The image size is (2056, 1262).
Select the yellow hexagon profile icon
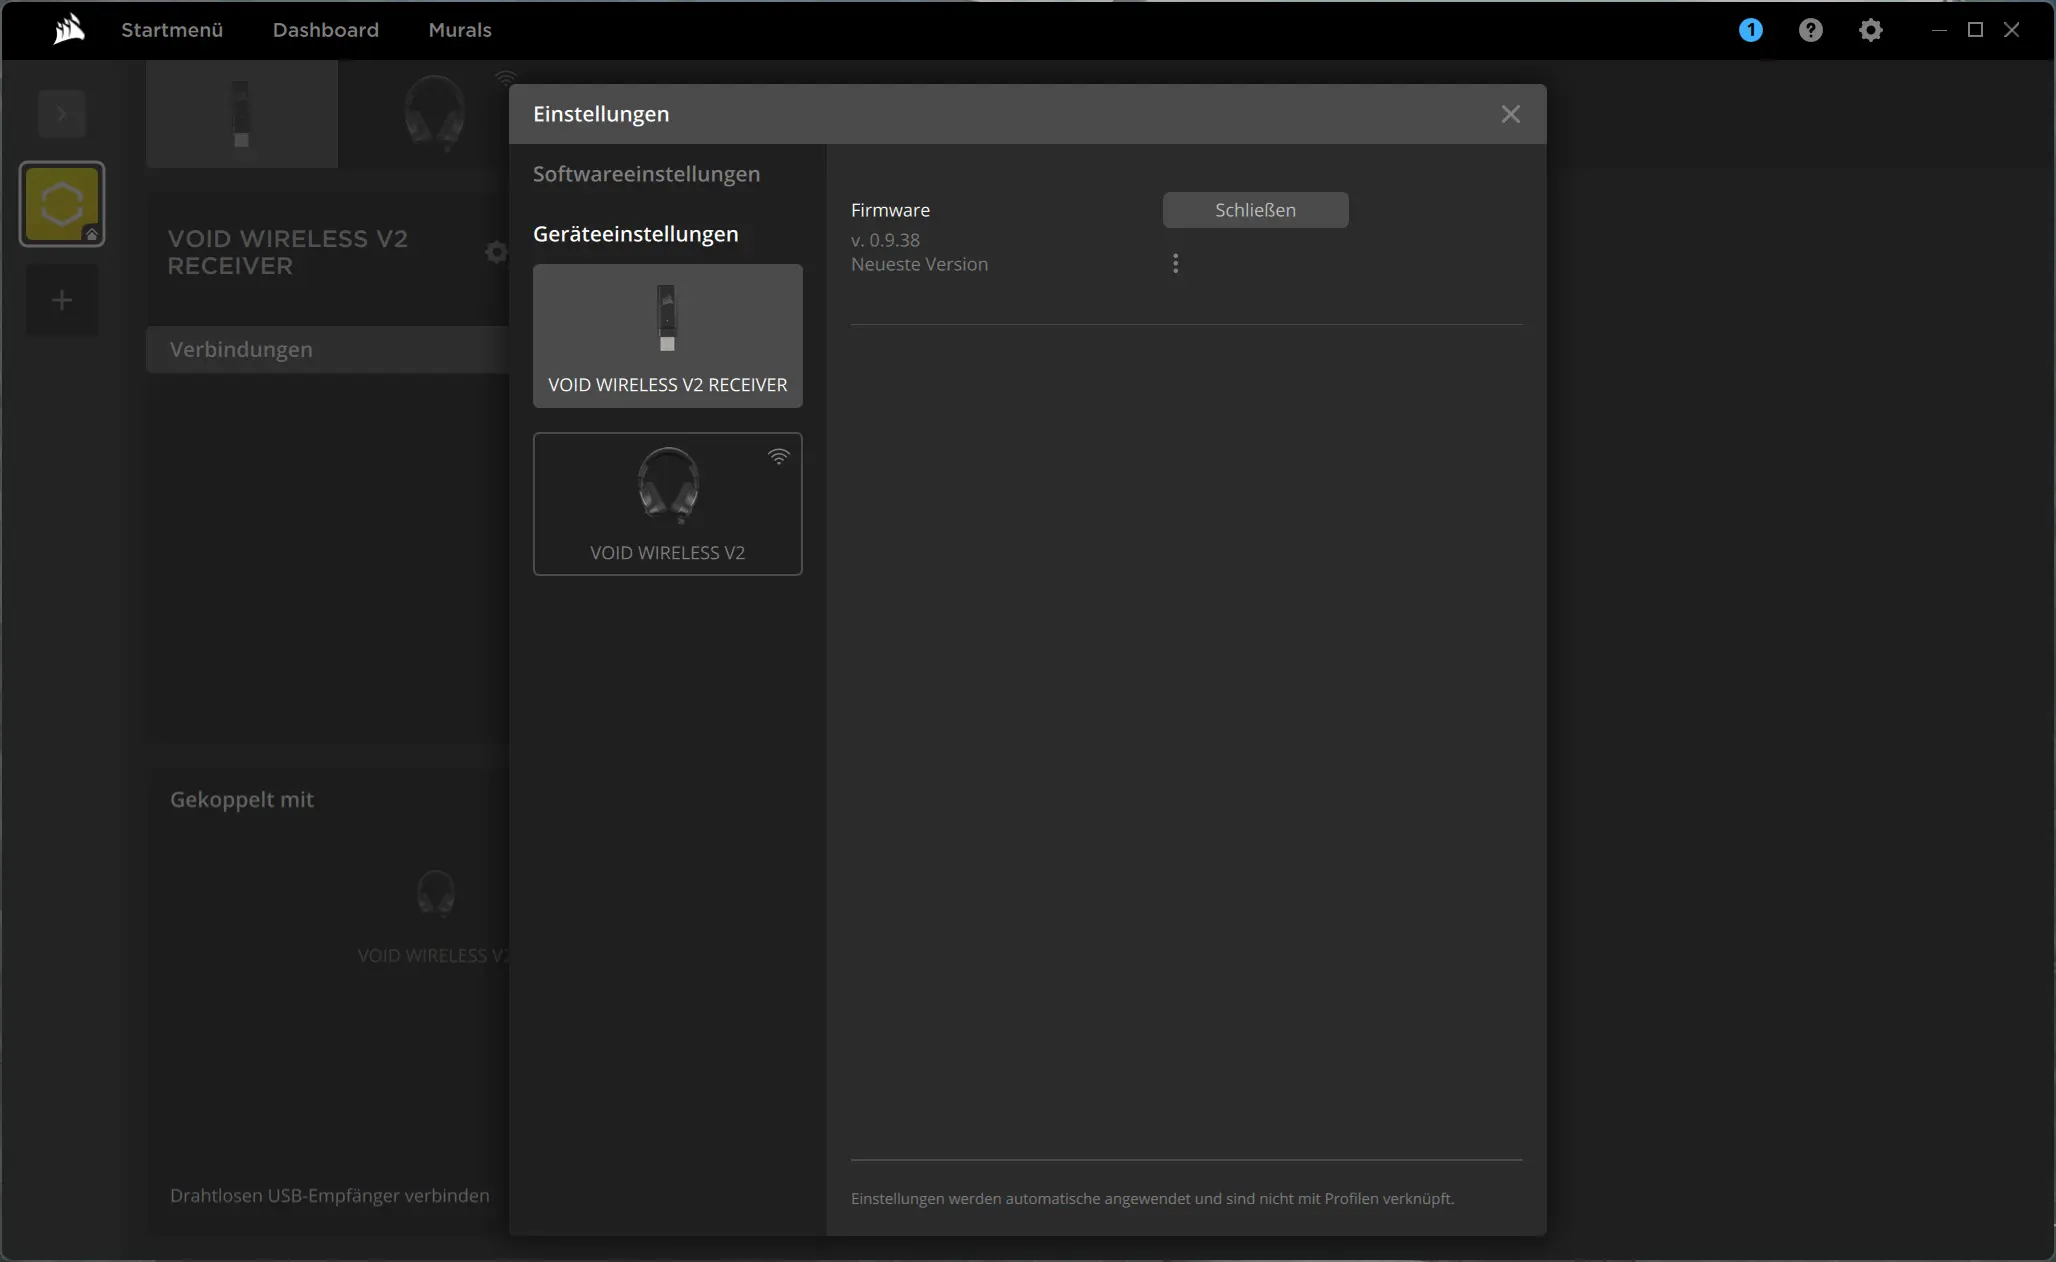62,204
